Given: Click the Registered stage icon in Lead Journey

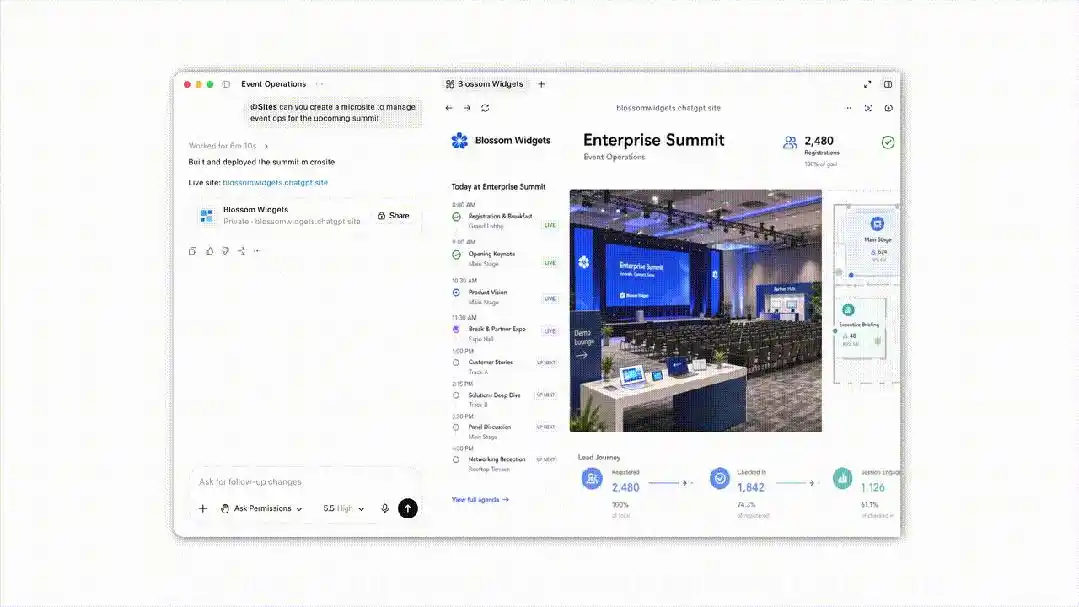Looking at the screenshot, I should (592, 478).
